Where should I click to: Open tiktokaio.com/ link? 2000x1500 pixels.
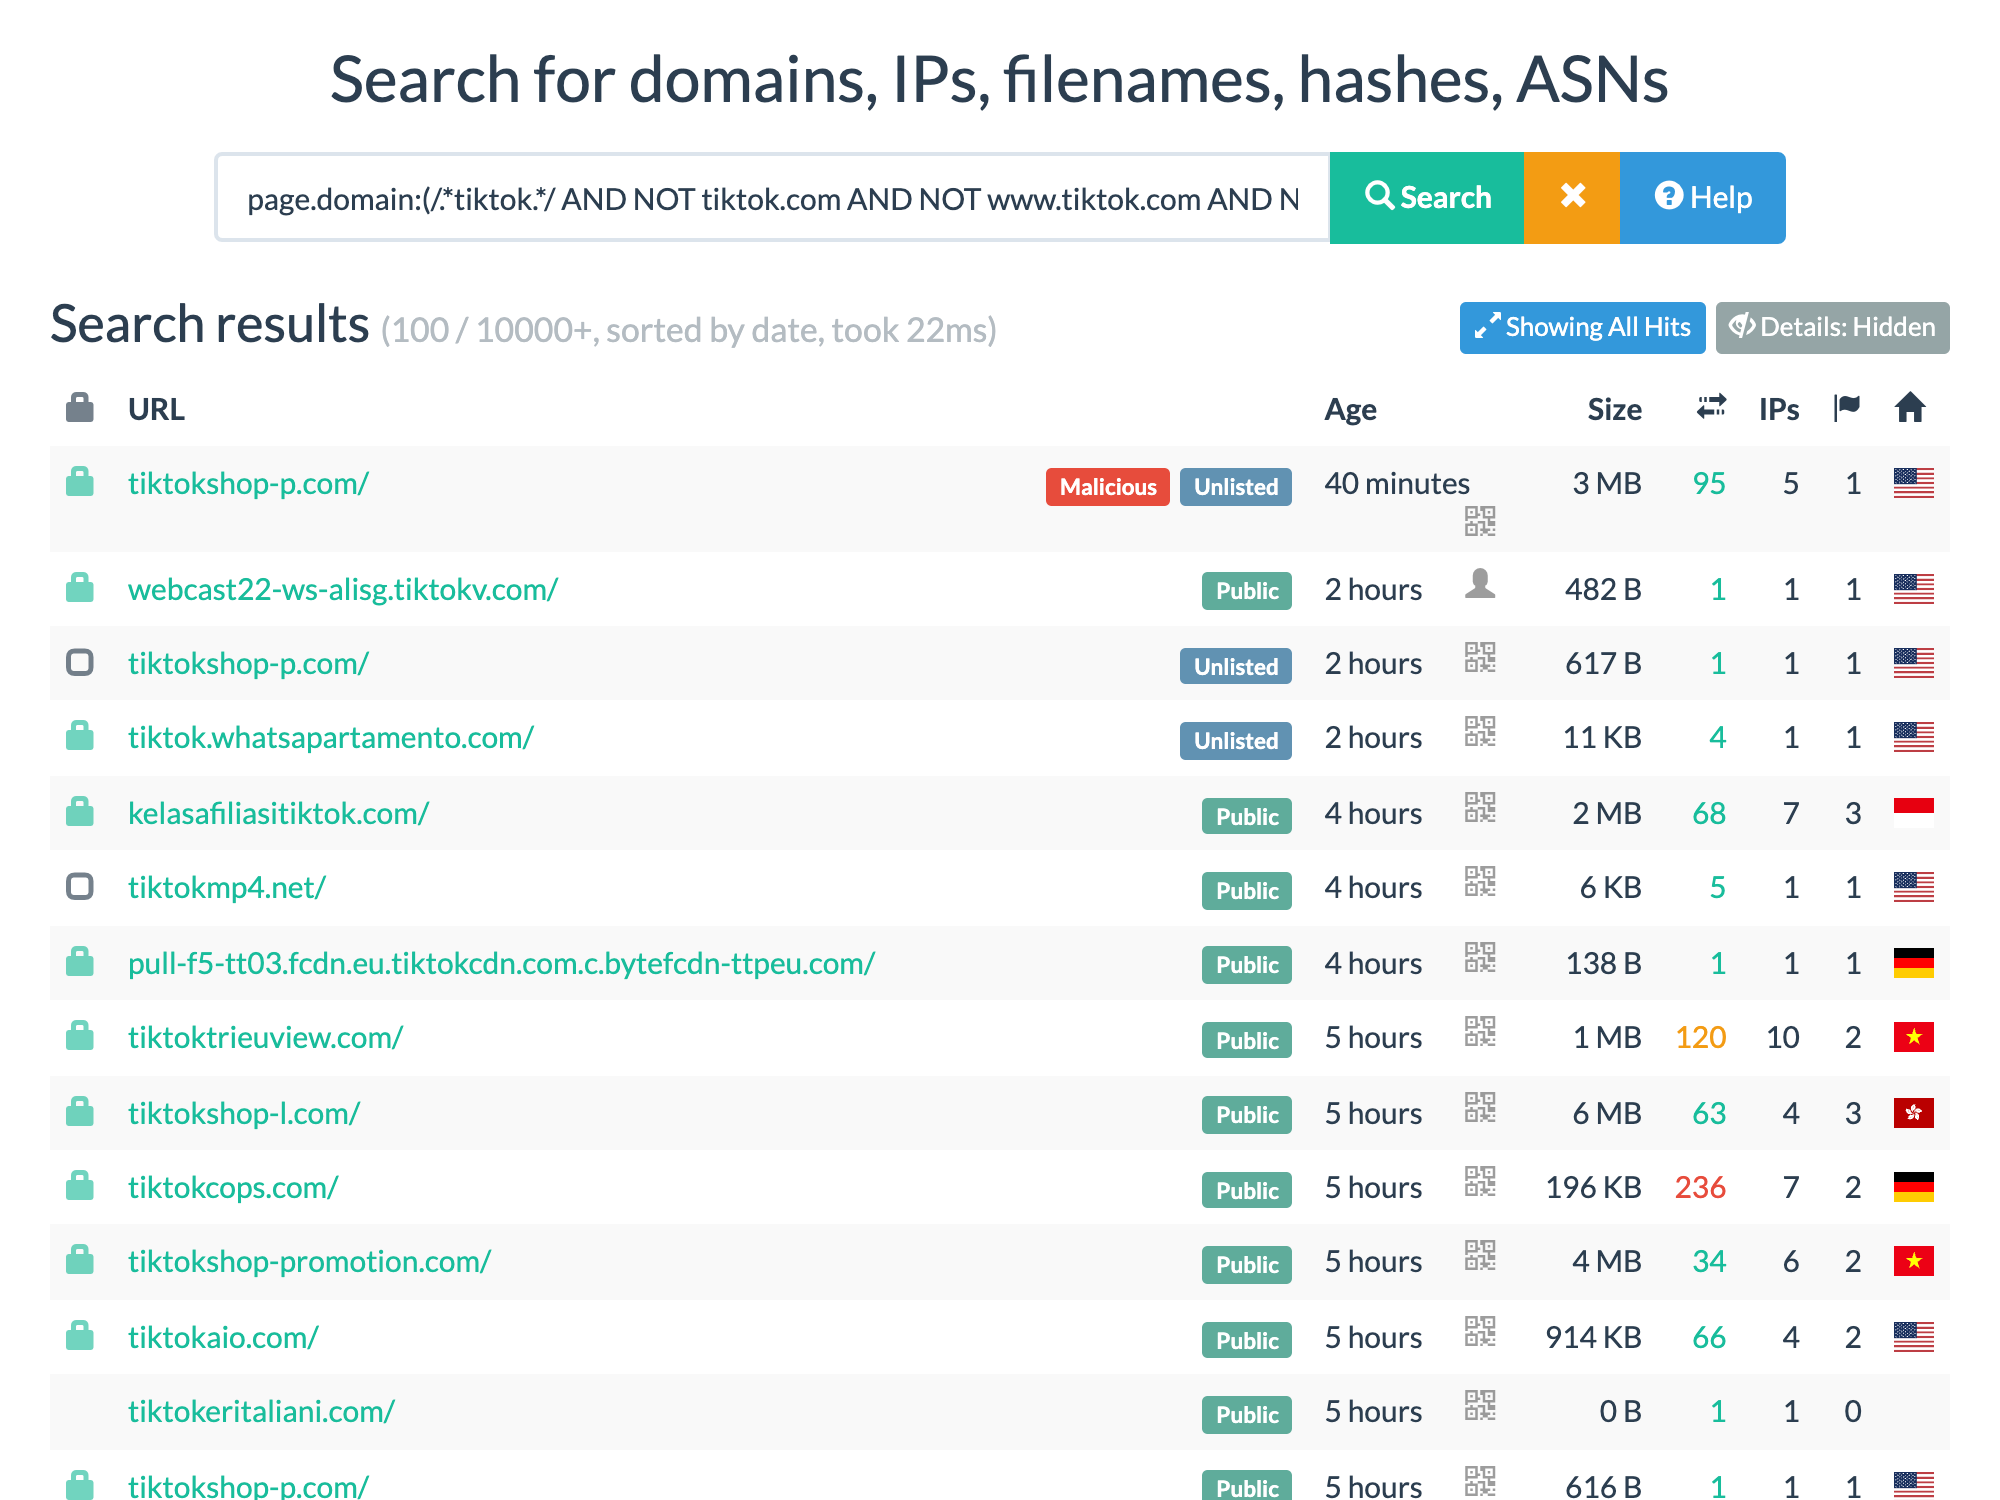click(x=223, y=1337)
